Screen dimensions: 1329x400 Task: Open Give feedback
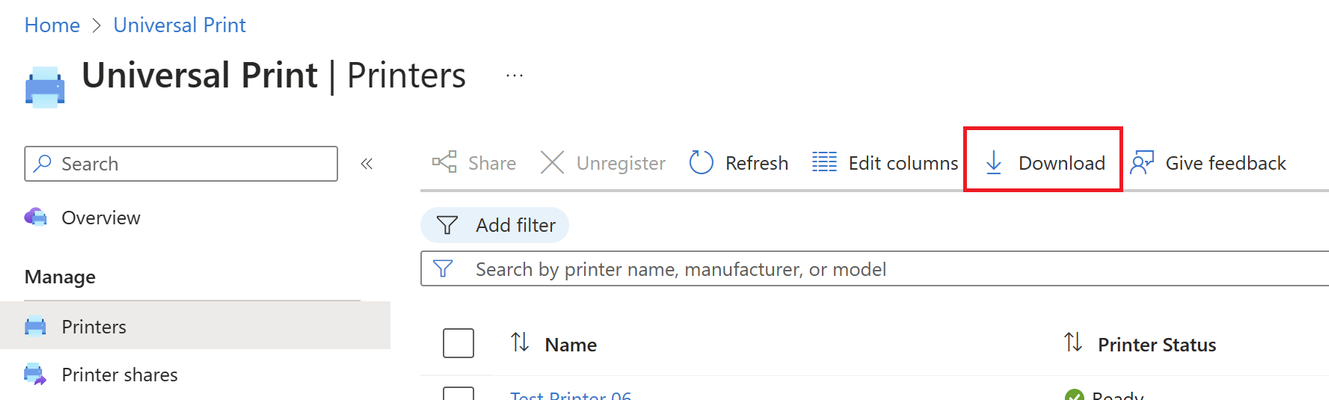point(1208,163)
